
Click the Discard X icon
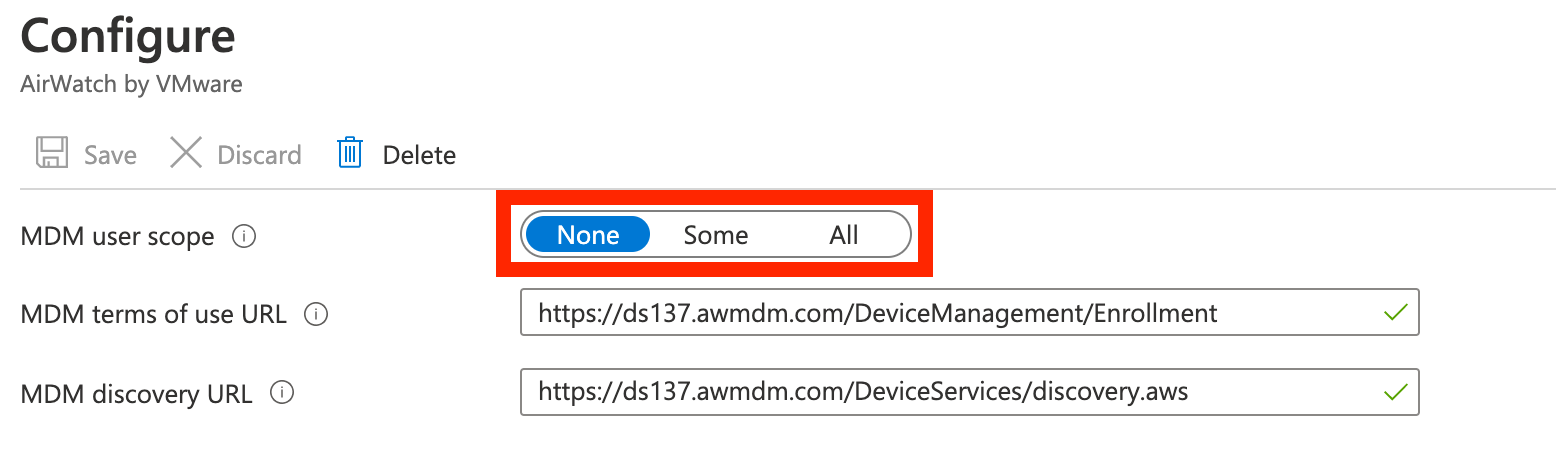(186, 154)
